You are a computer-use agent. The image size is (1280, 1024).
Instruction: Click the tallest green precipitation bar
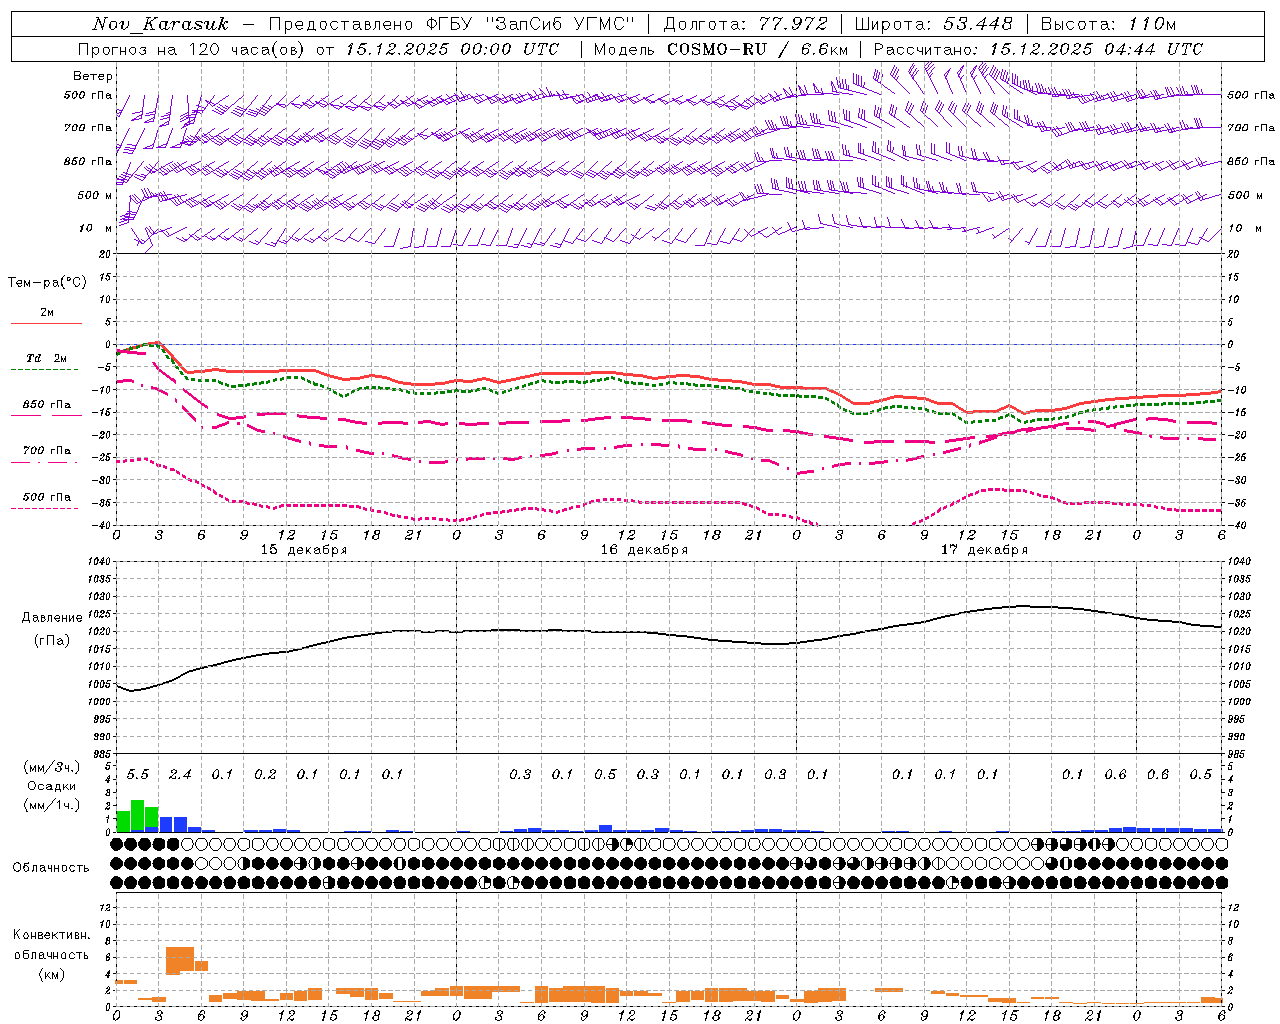pos(138,815)
